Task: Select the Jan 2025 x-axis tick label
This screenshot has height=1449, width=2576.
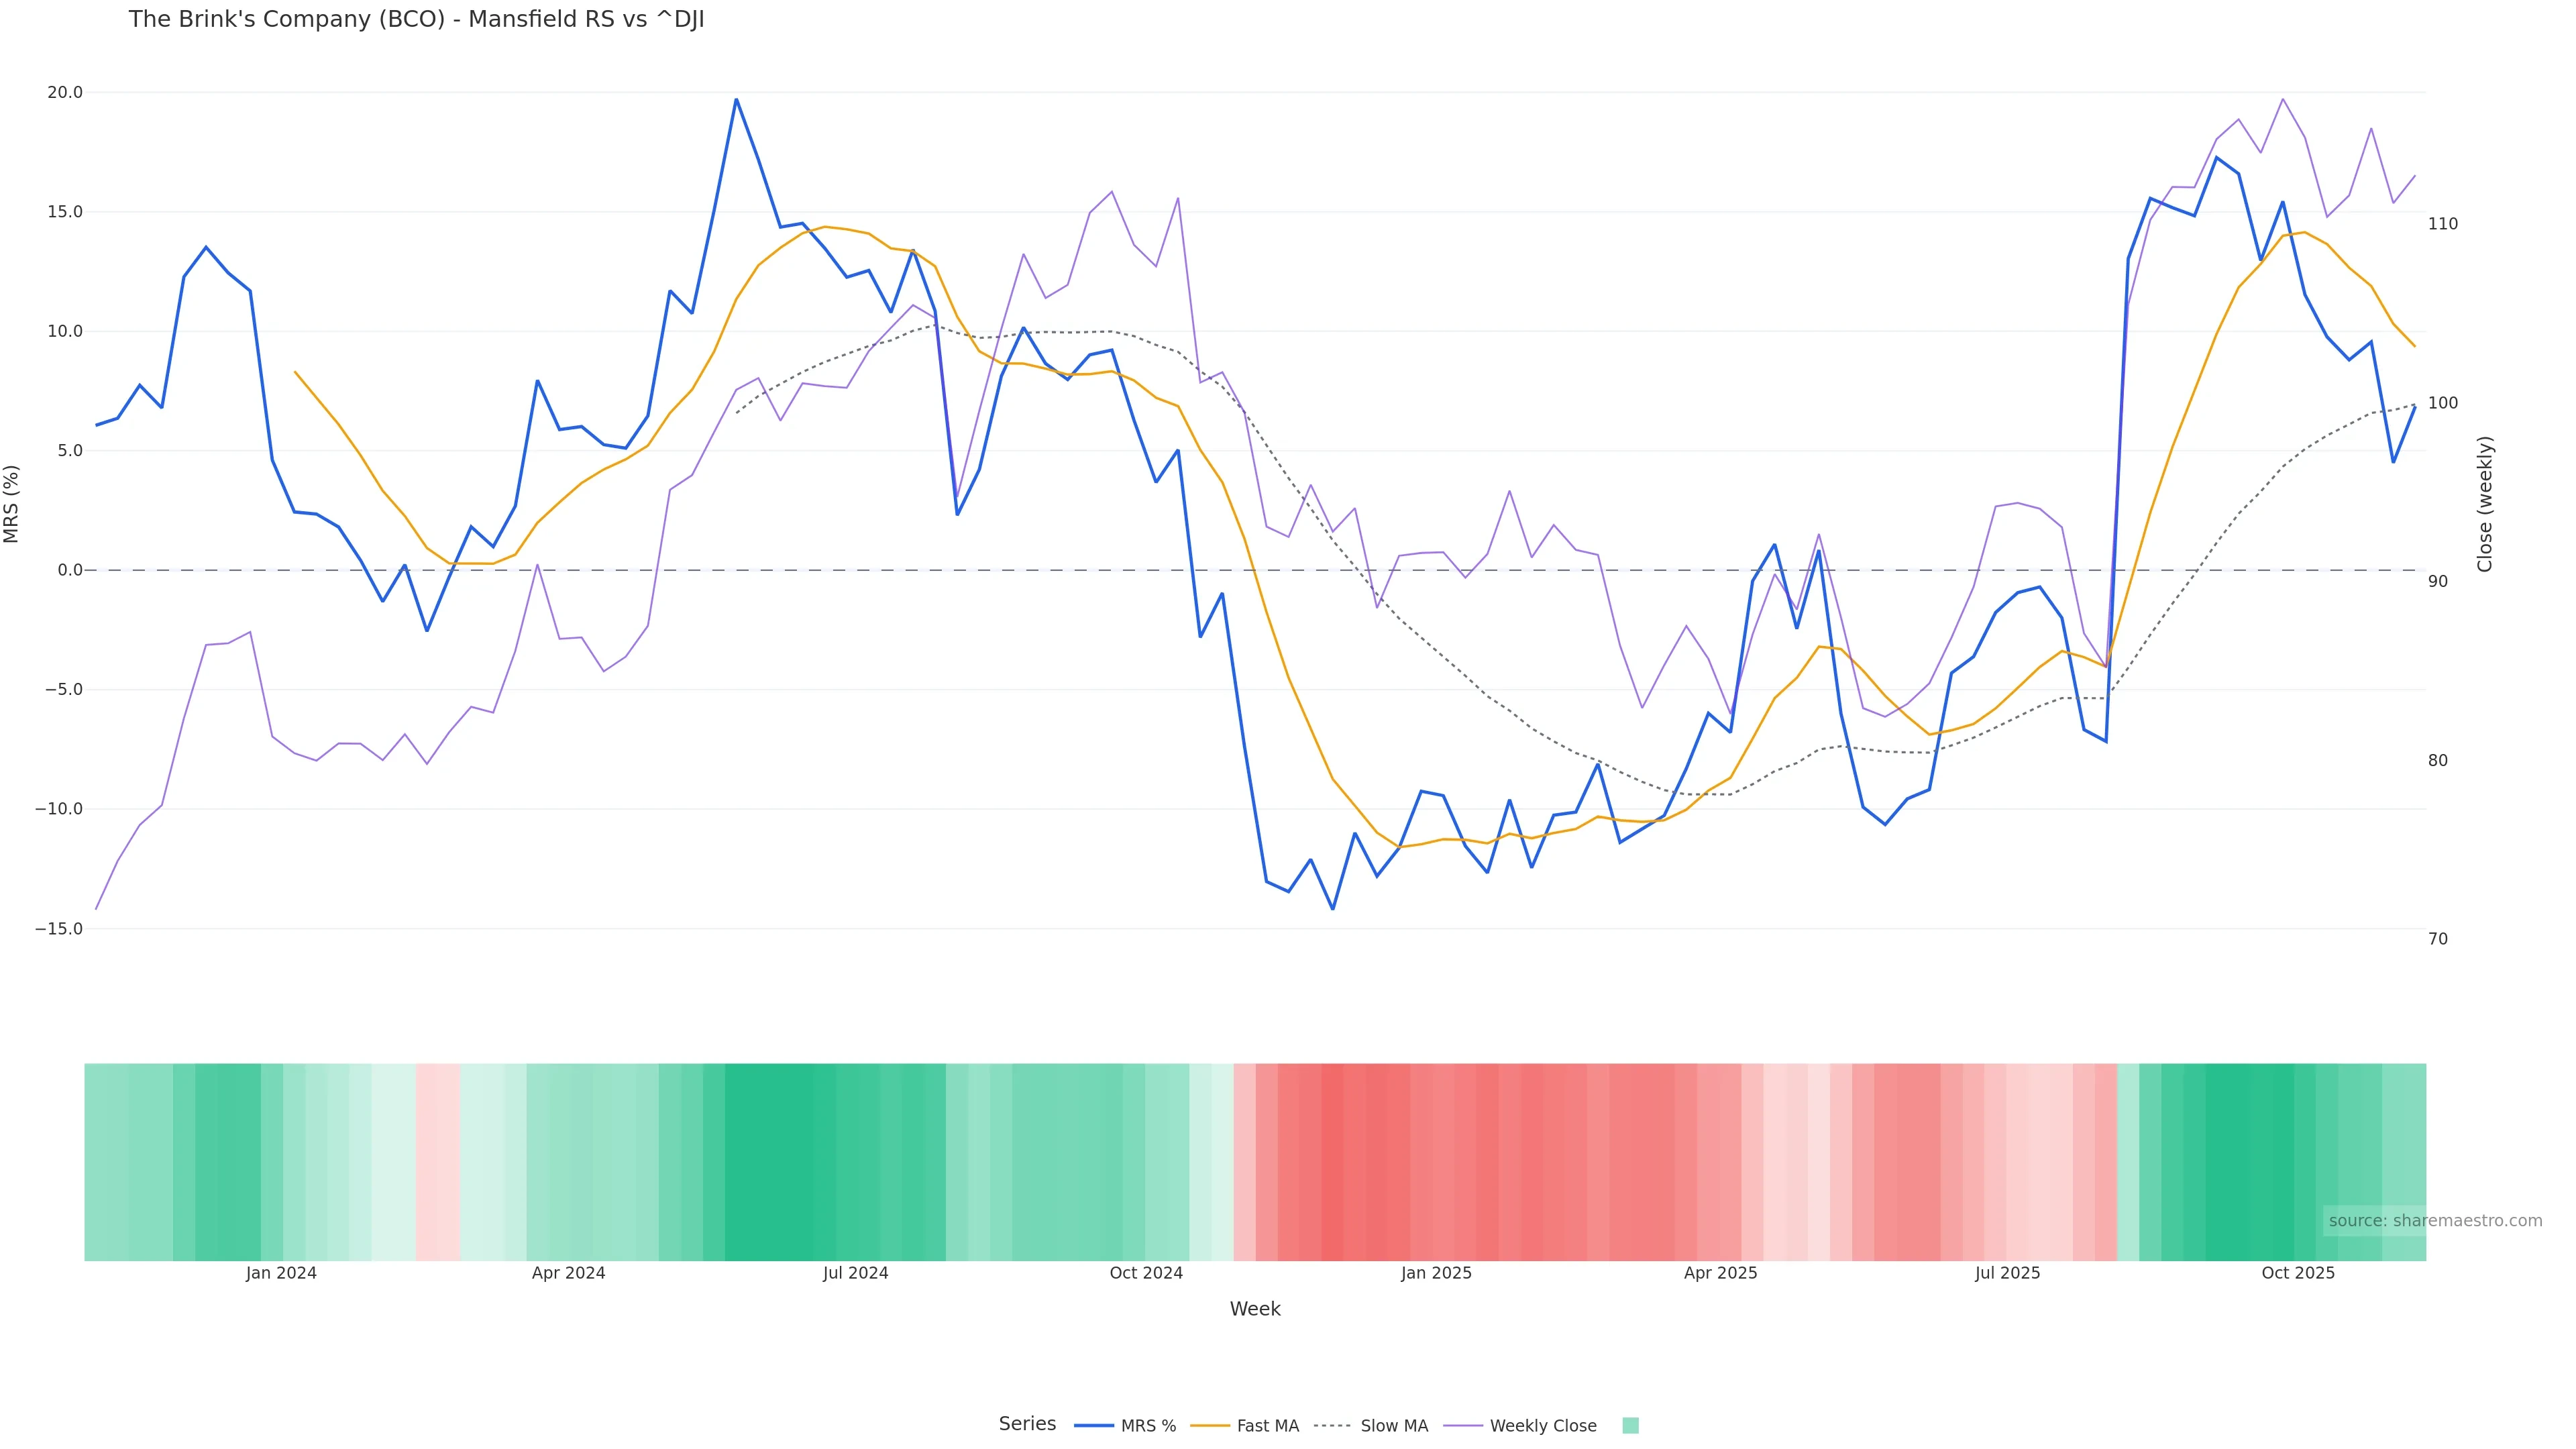Action: (x=1436, y=1273)
